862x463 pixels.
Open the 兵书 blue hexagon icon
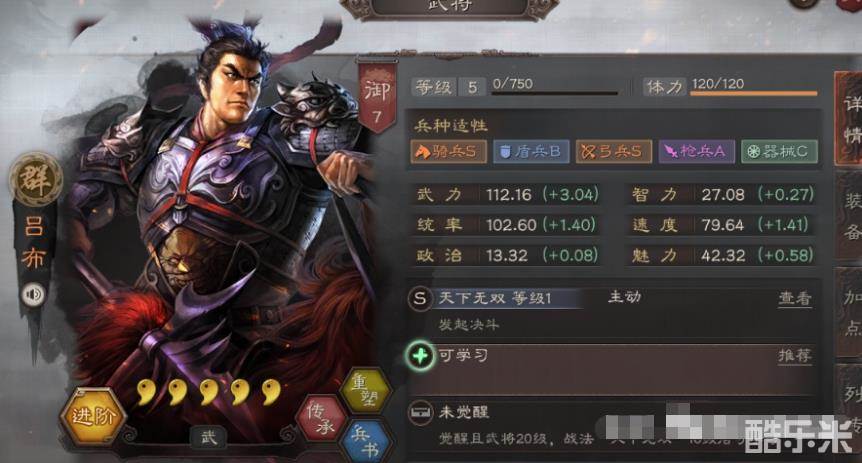(366, 440)
